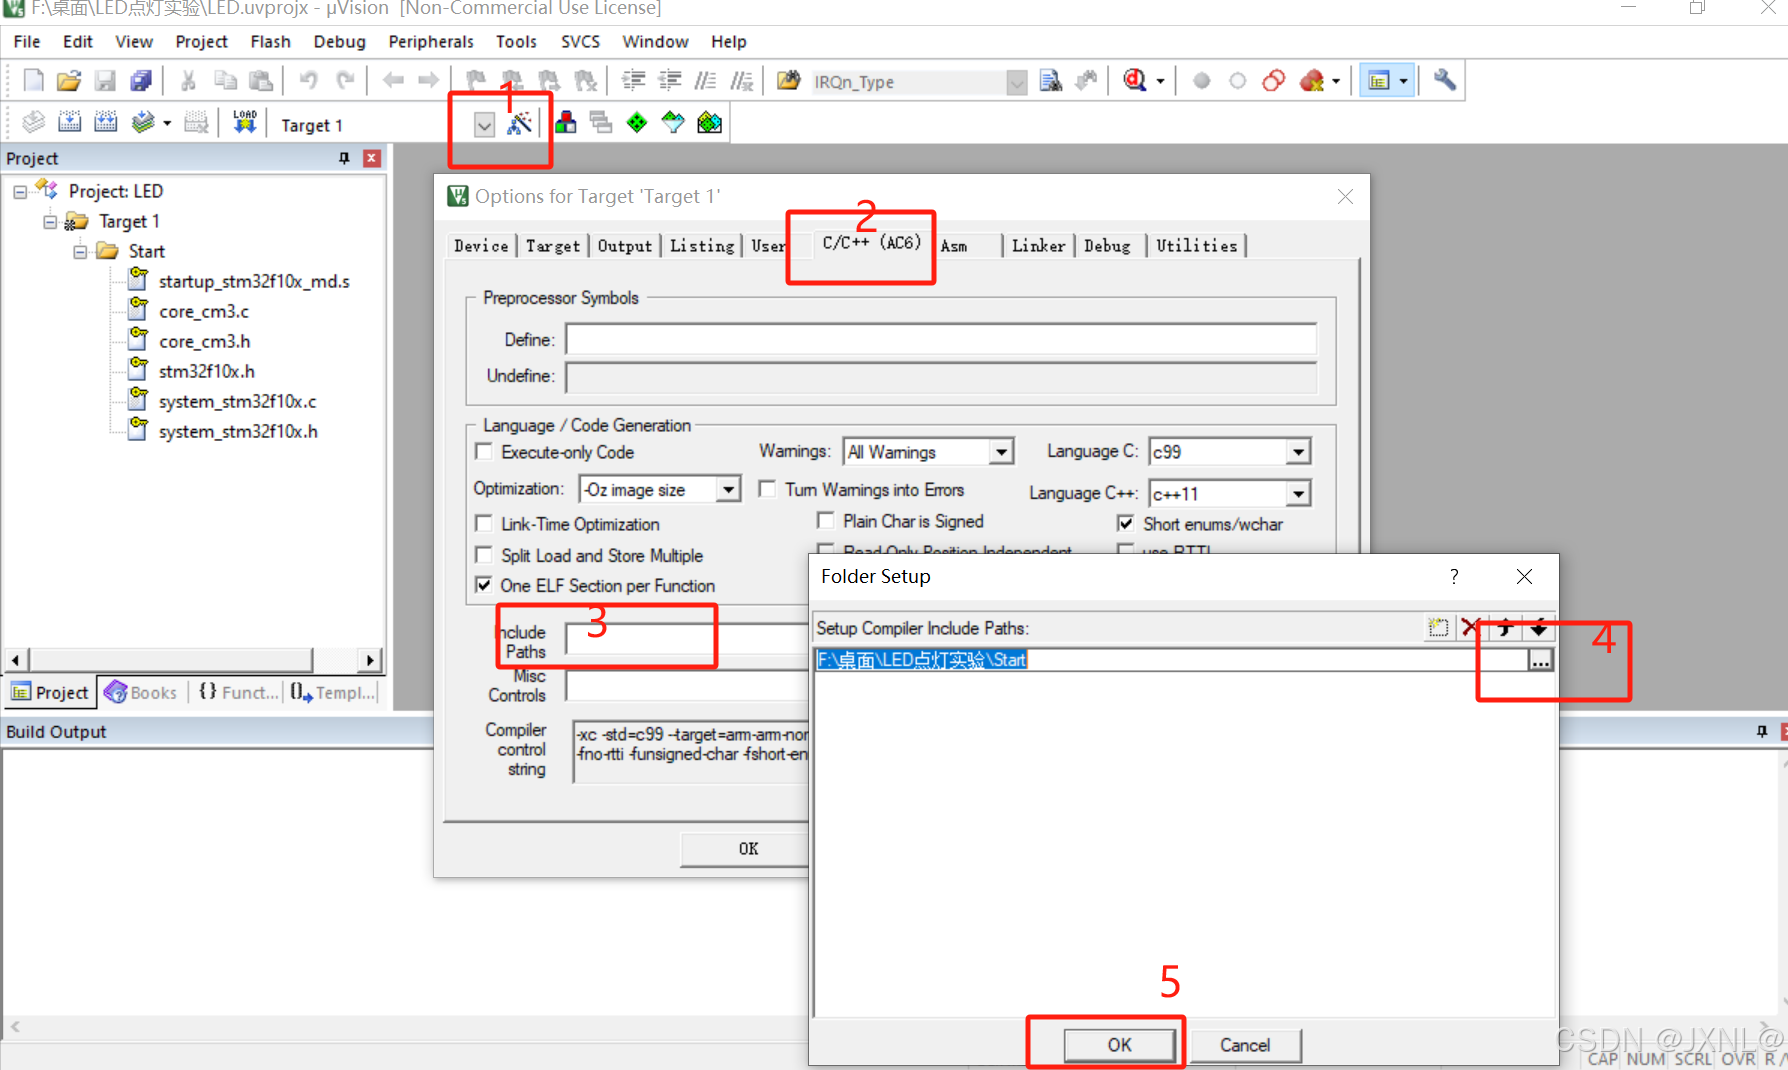Click the Misc Controls input field

688,686
